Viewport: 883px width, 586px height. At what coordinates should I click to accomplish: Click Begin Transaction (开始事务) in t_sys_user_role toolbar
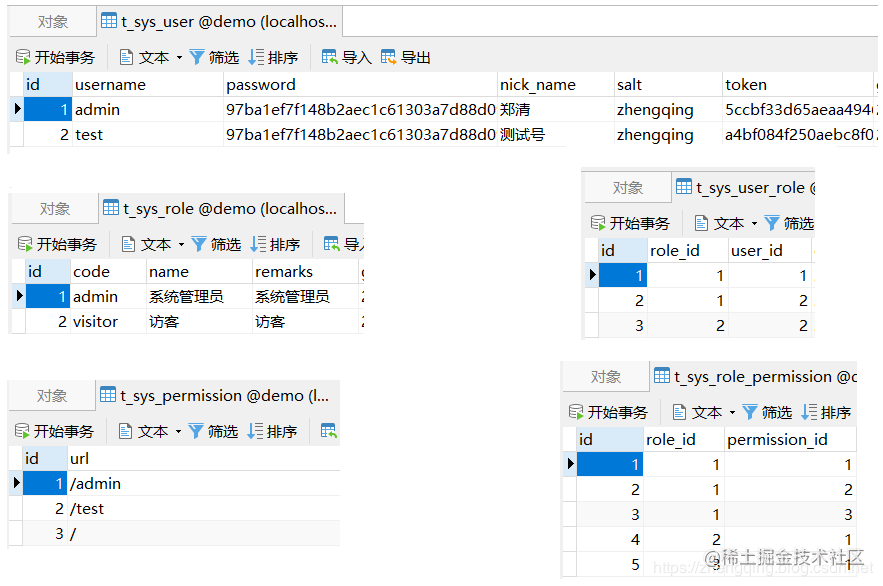click(631, 223)
